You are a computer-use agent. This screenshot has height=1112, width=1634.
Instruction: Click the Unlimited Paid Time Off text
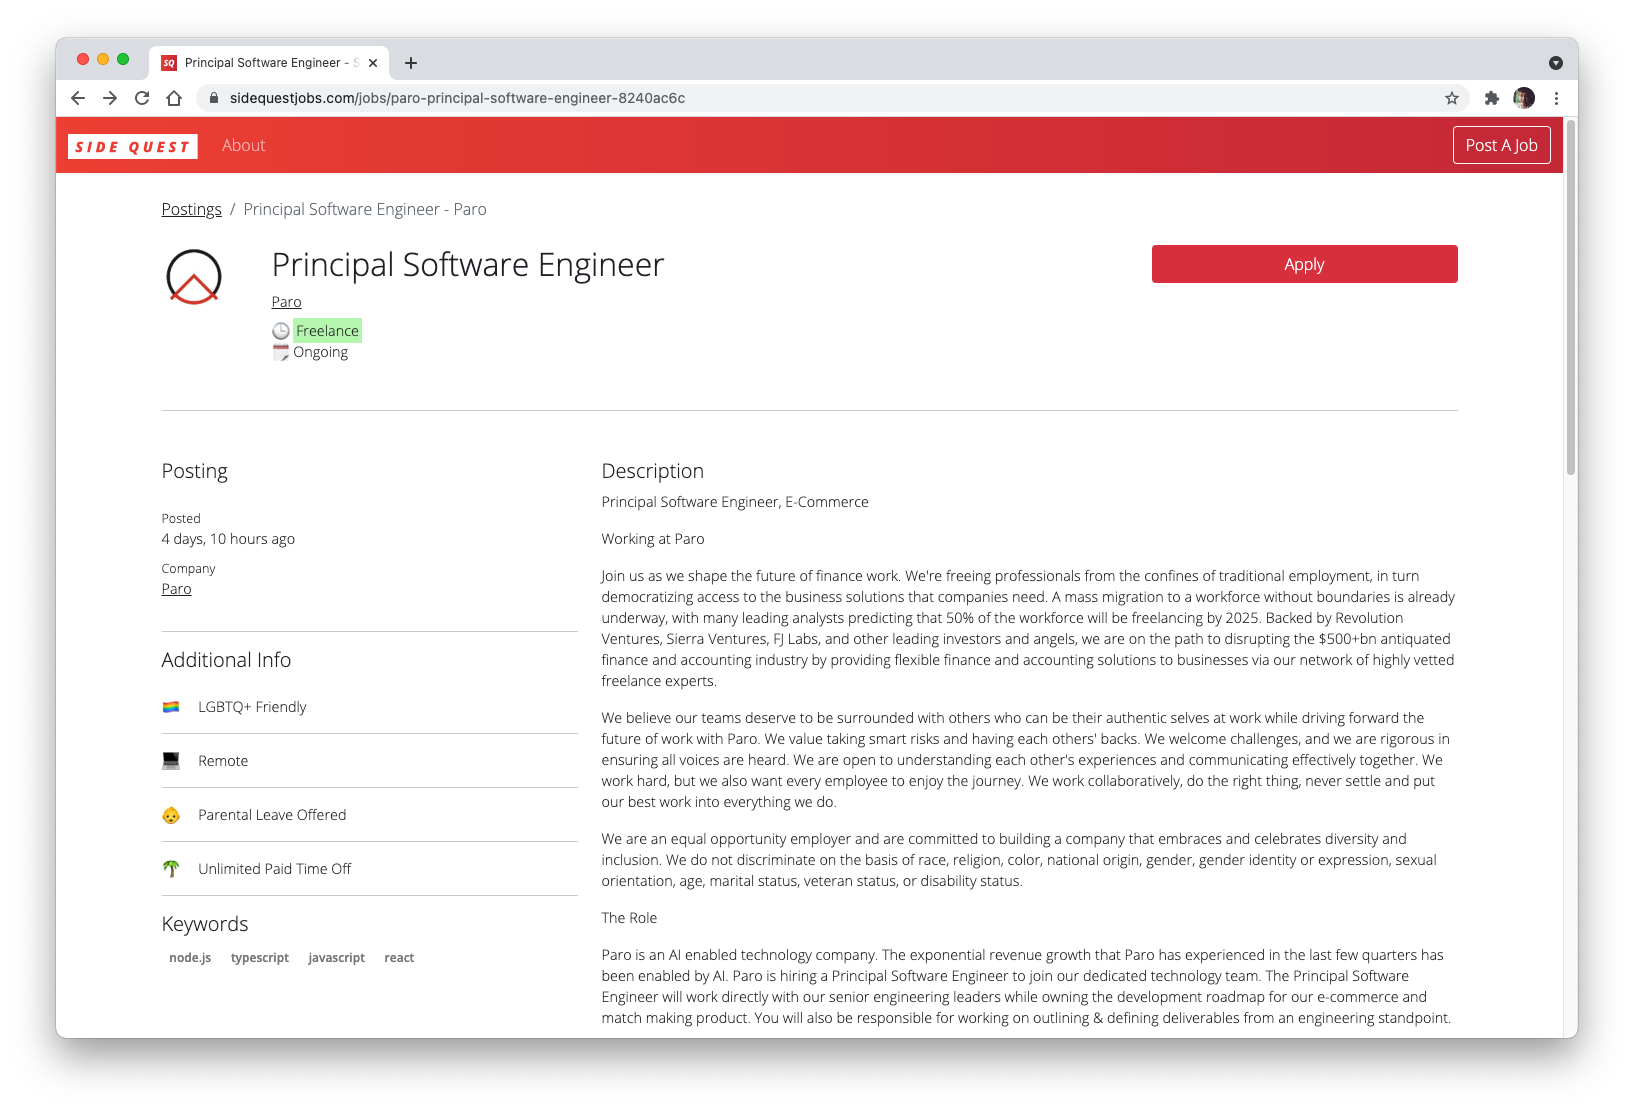(275, 869)
